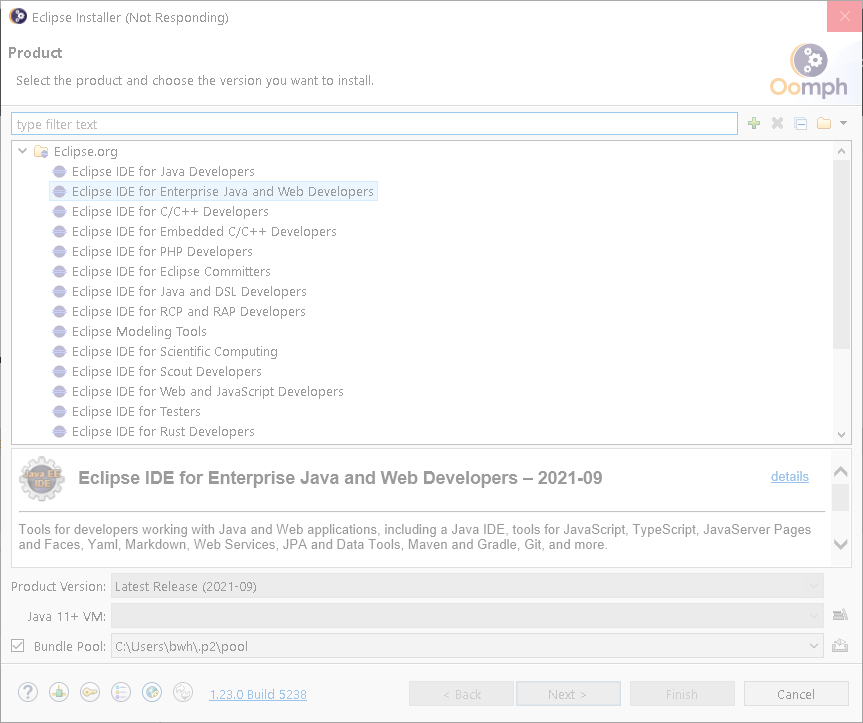863x723 pixels.
Task: Open the 1.23.0 Build 5238 link
Action: [x=258, y=694]
